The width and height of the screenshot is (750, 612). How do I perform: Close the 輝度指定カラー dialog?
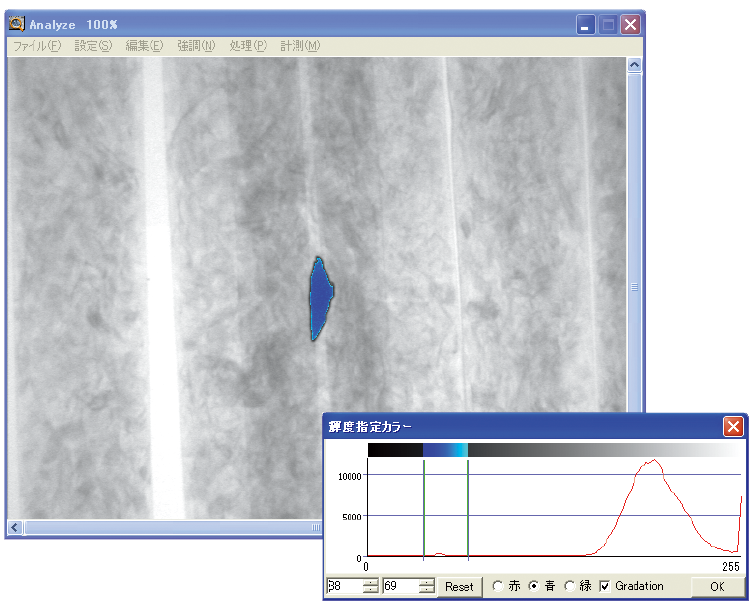click(x=733, y=427)
